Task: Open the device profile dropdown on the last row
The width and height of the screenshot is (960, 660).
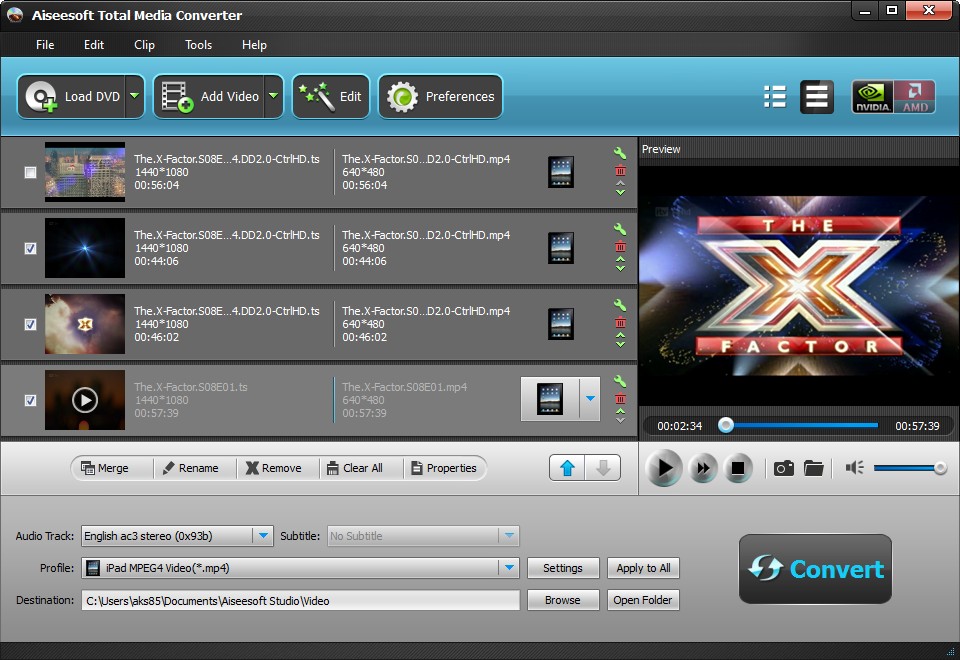Action: click(589, 398)
